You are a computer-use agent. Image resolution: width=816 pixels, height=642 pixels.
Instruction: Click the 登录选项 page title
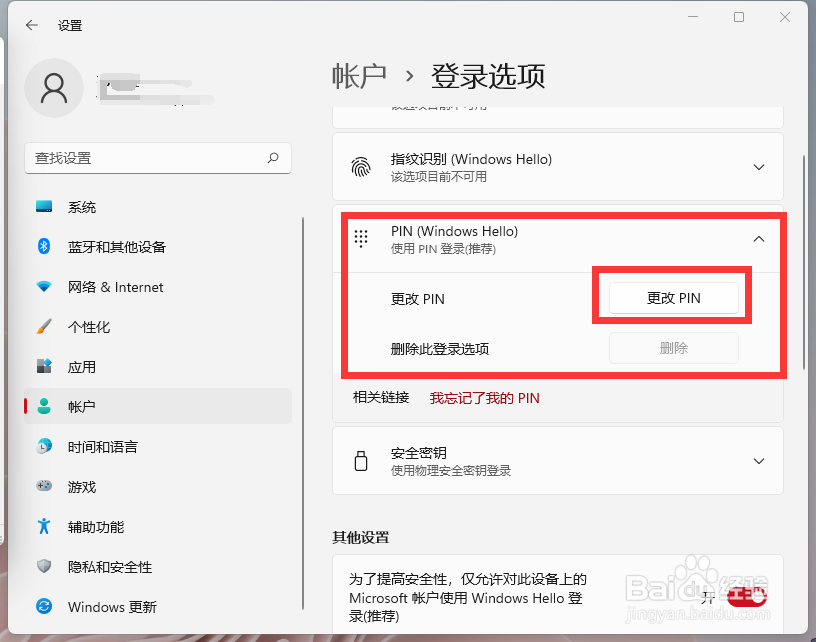(x=488, y=76)
